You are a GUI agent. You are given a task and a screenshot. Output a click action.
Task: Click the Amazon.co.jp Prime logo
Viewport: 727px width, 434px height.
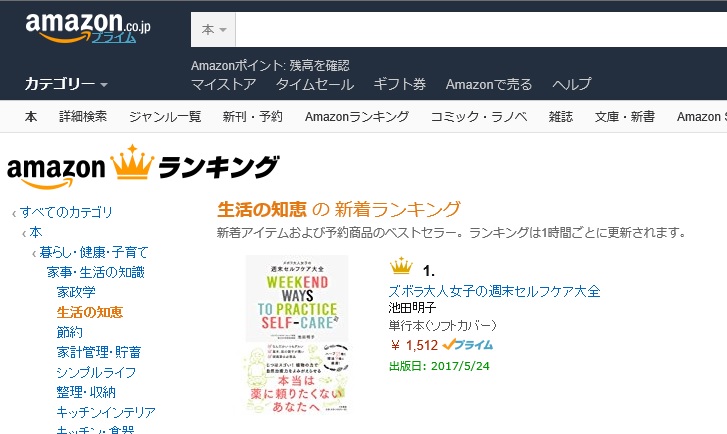(88, 28)
